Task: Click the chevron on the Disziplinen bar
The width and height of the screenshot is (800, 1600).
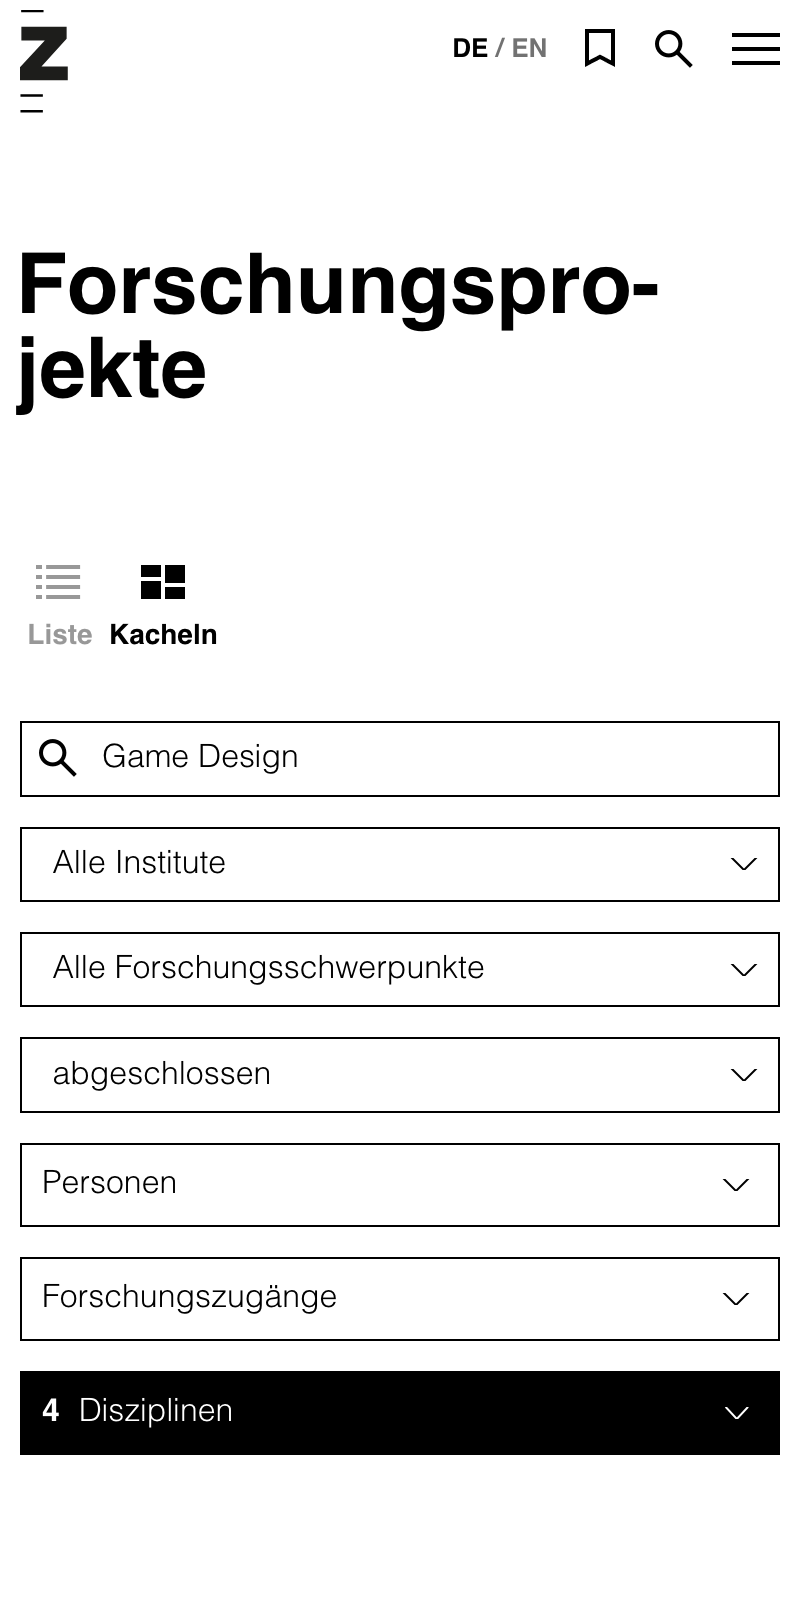Action: click(737, 1413)
